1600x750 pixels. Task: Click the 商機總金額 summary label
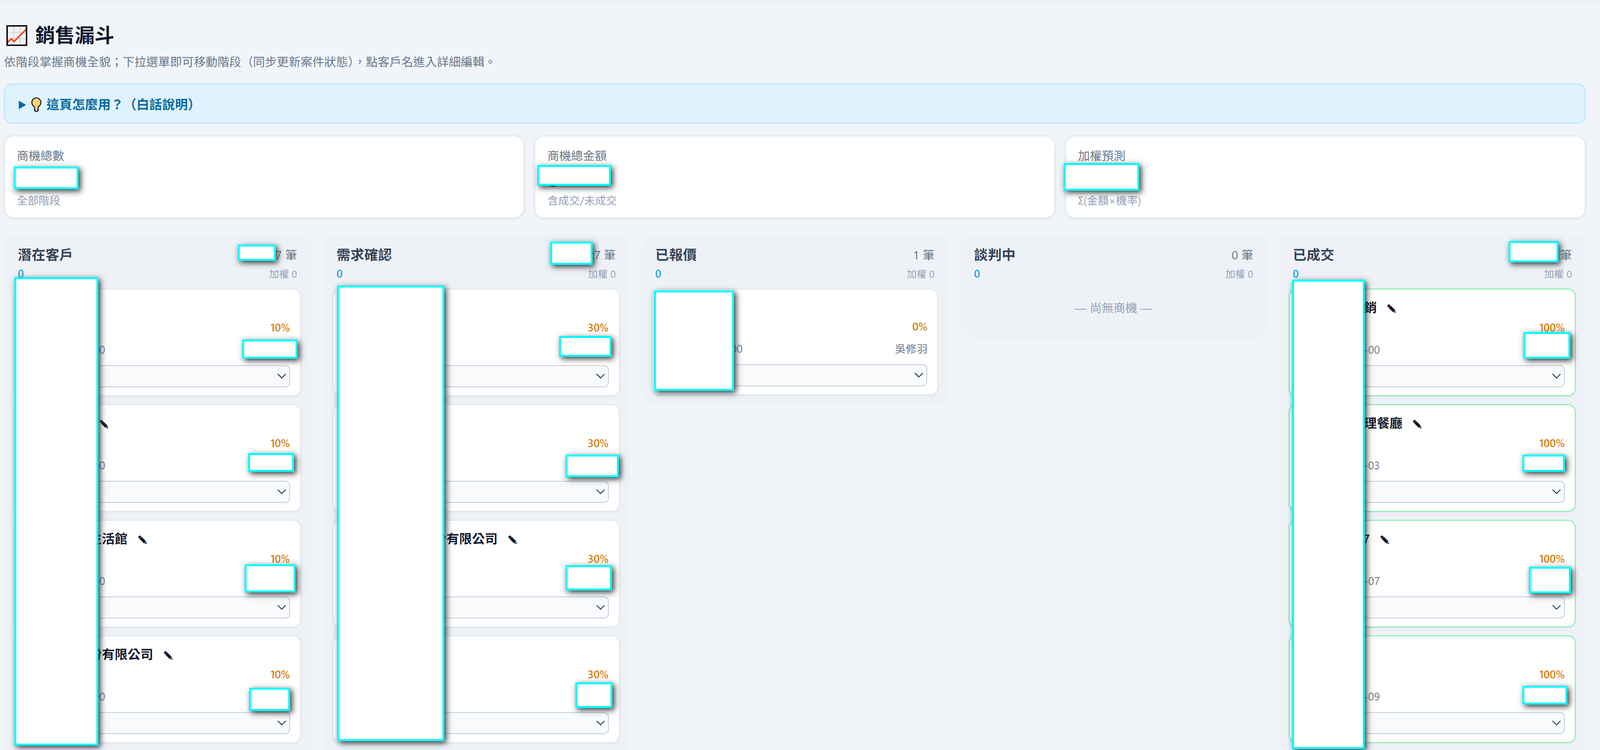577,156
